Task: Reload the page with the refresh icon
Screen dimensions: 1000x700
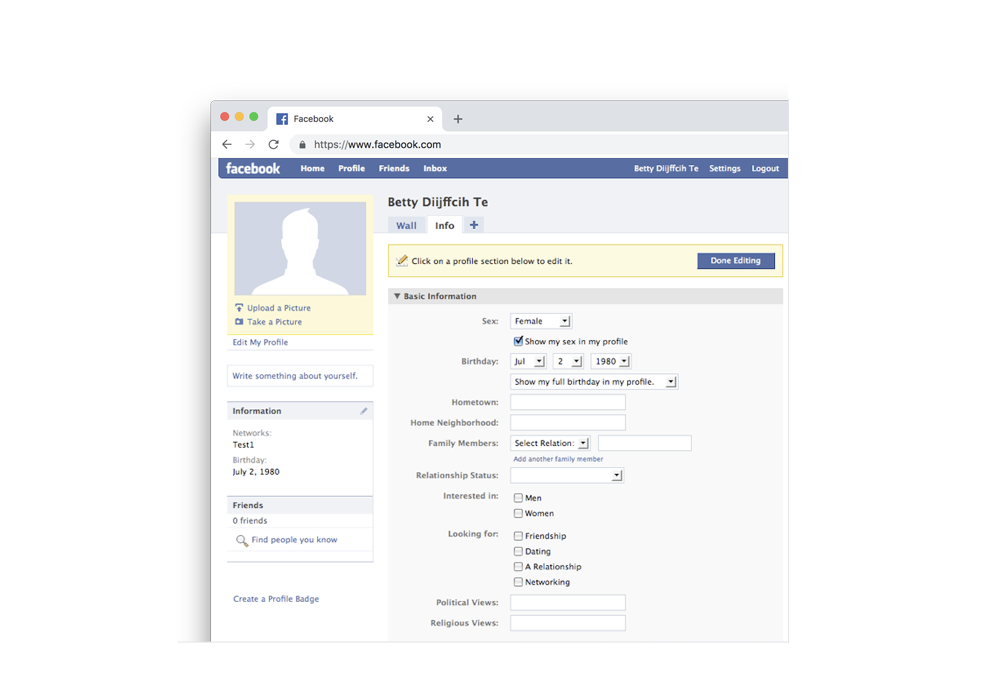Action: pos(274,145)
